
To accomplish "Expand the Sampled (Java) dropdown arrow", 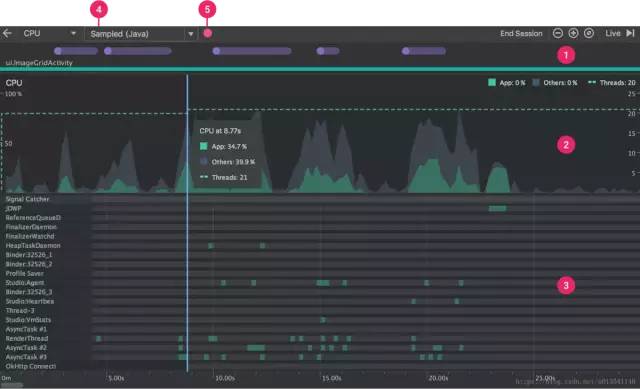I will point(191,34).
